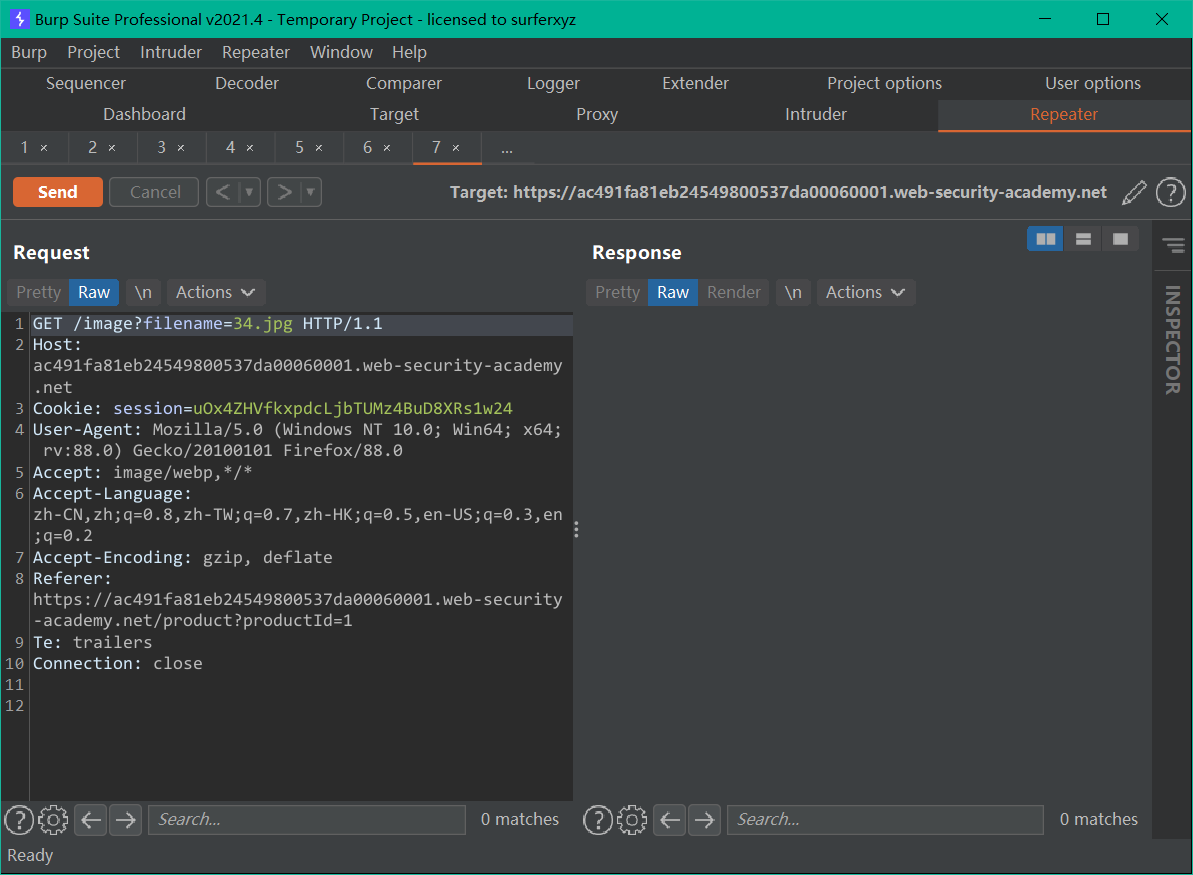Click the request/response pane divider handle
Screen dimensions: 1193x875
[x=576, y=530]
